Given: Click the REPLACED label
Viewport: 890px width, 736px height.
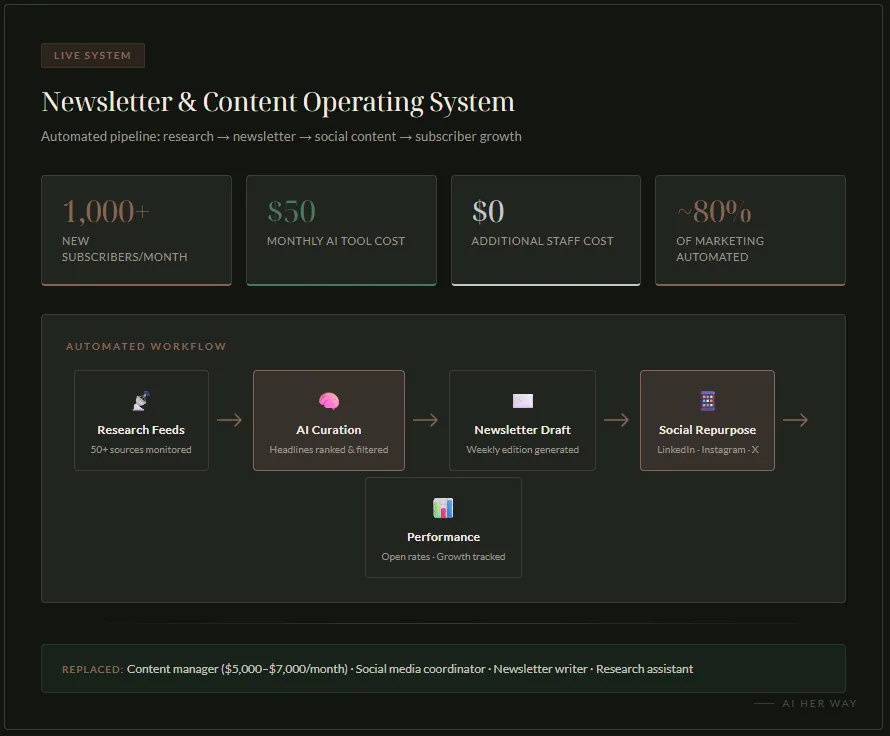Looking at the screenshot, I should [93, 670].
